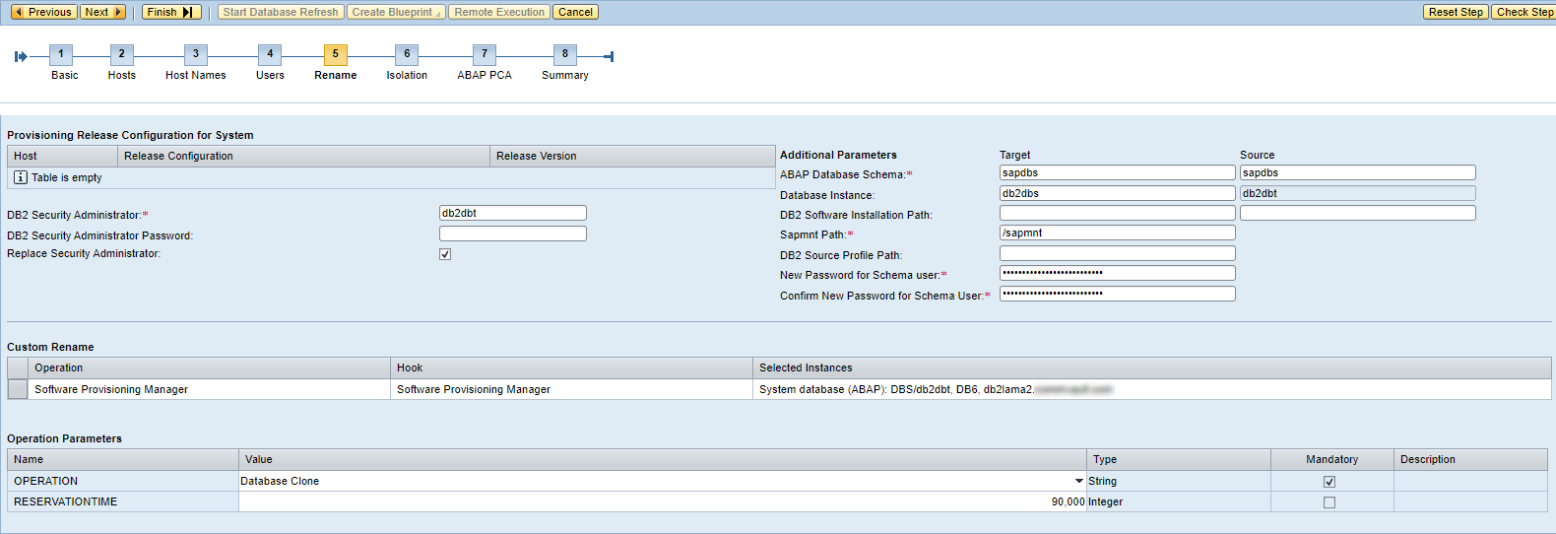Toggle Replace Security Administrator checkbox
The width and height of the screenshot is (1556, 534).
tap(445, 254)
